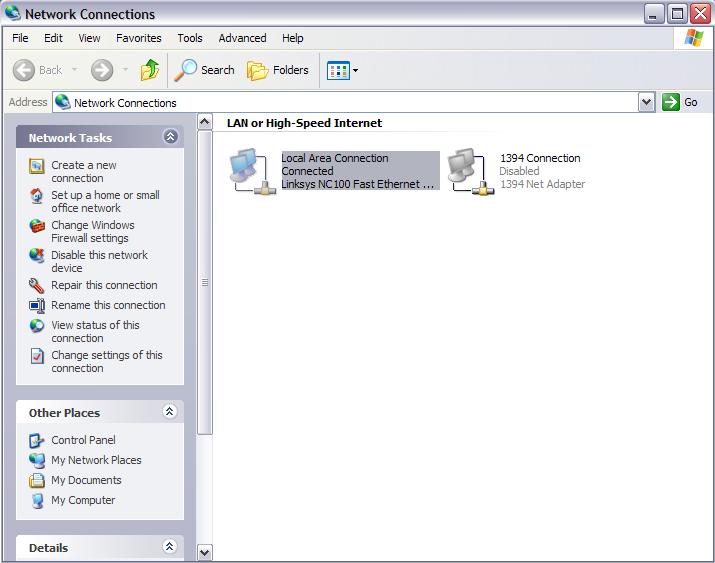
Task: Click the sidebar scrollbar down arrow
Action: pyautogui.click(x=204, y=553)
